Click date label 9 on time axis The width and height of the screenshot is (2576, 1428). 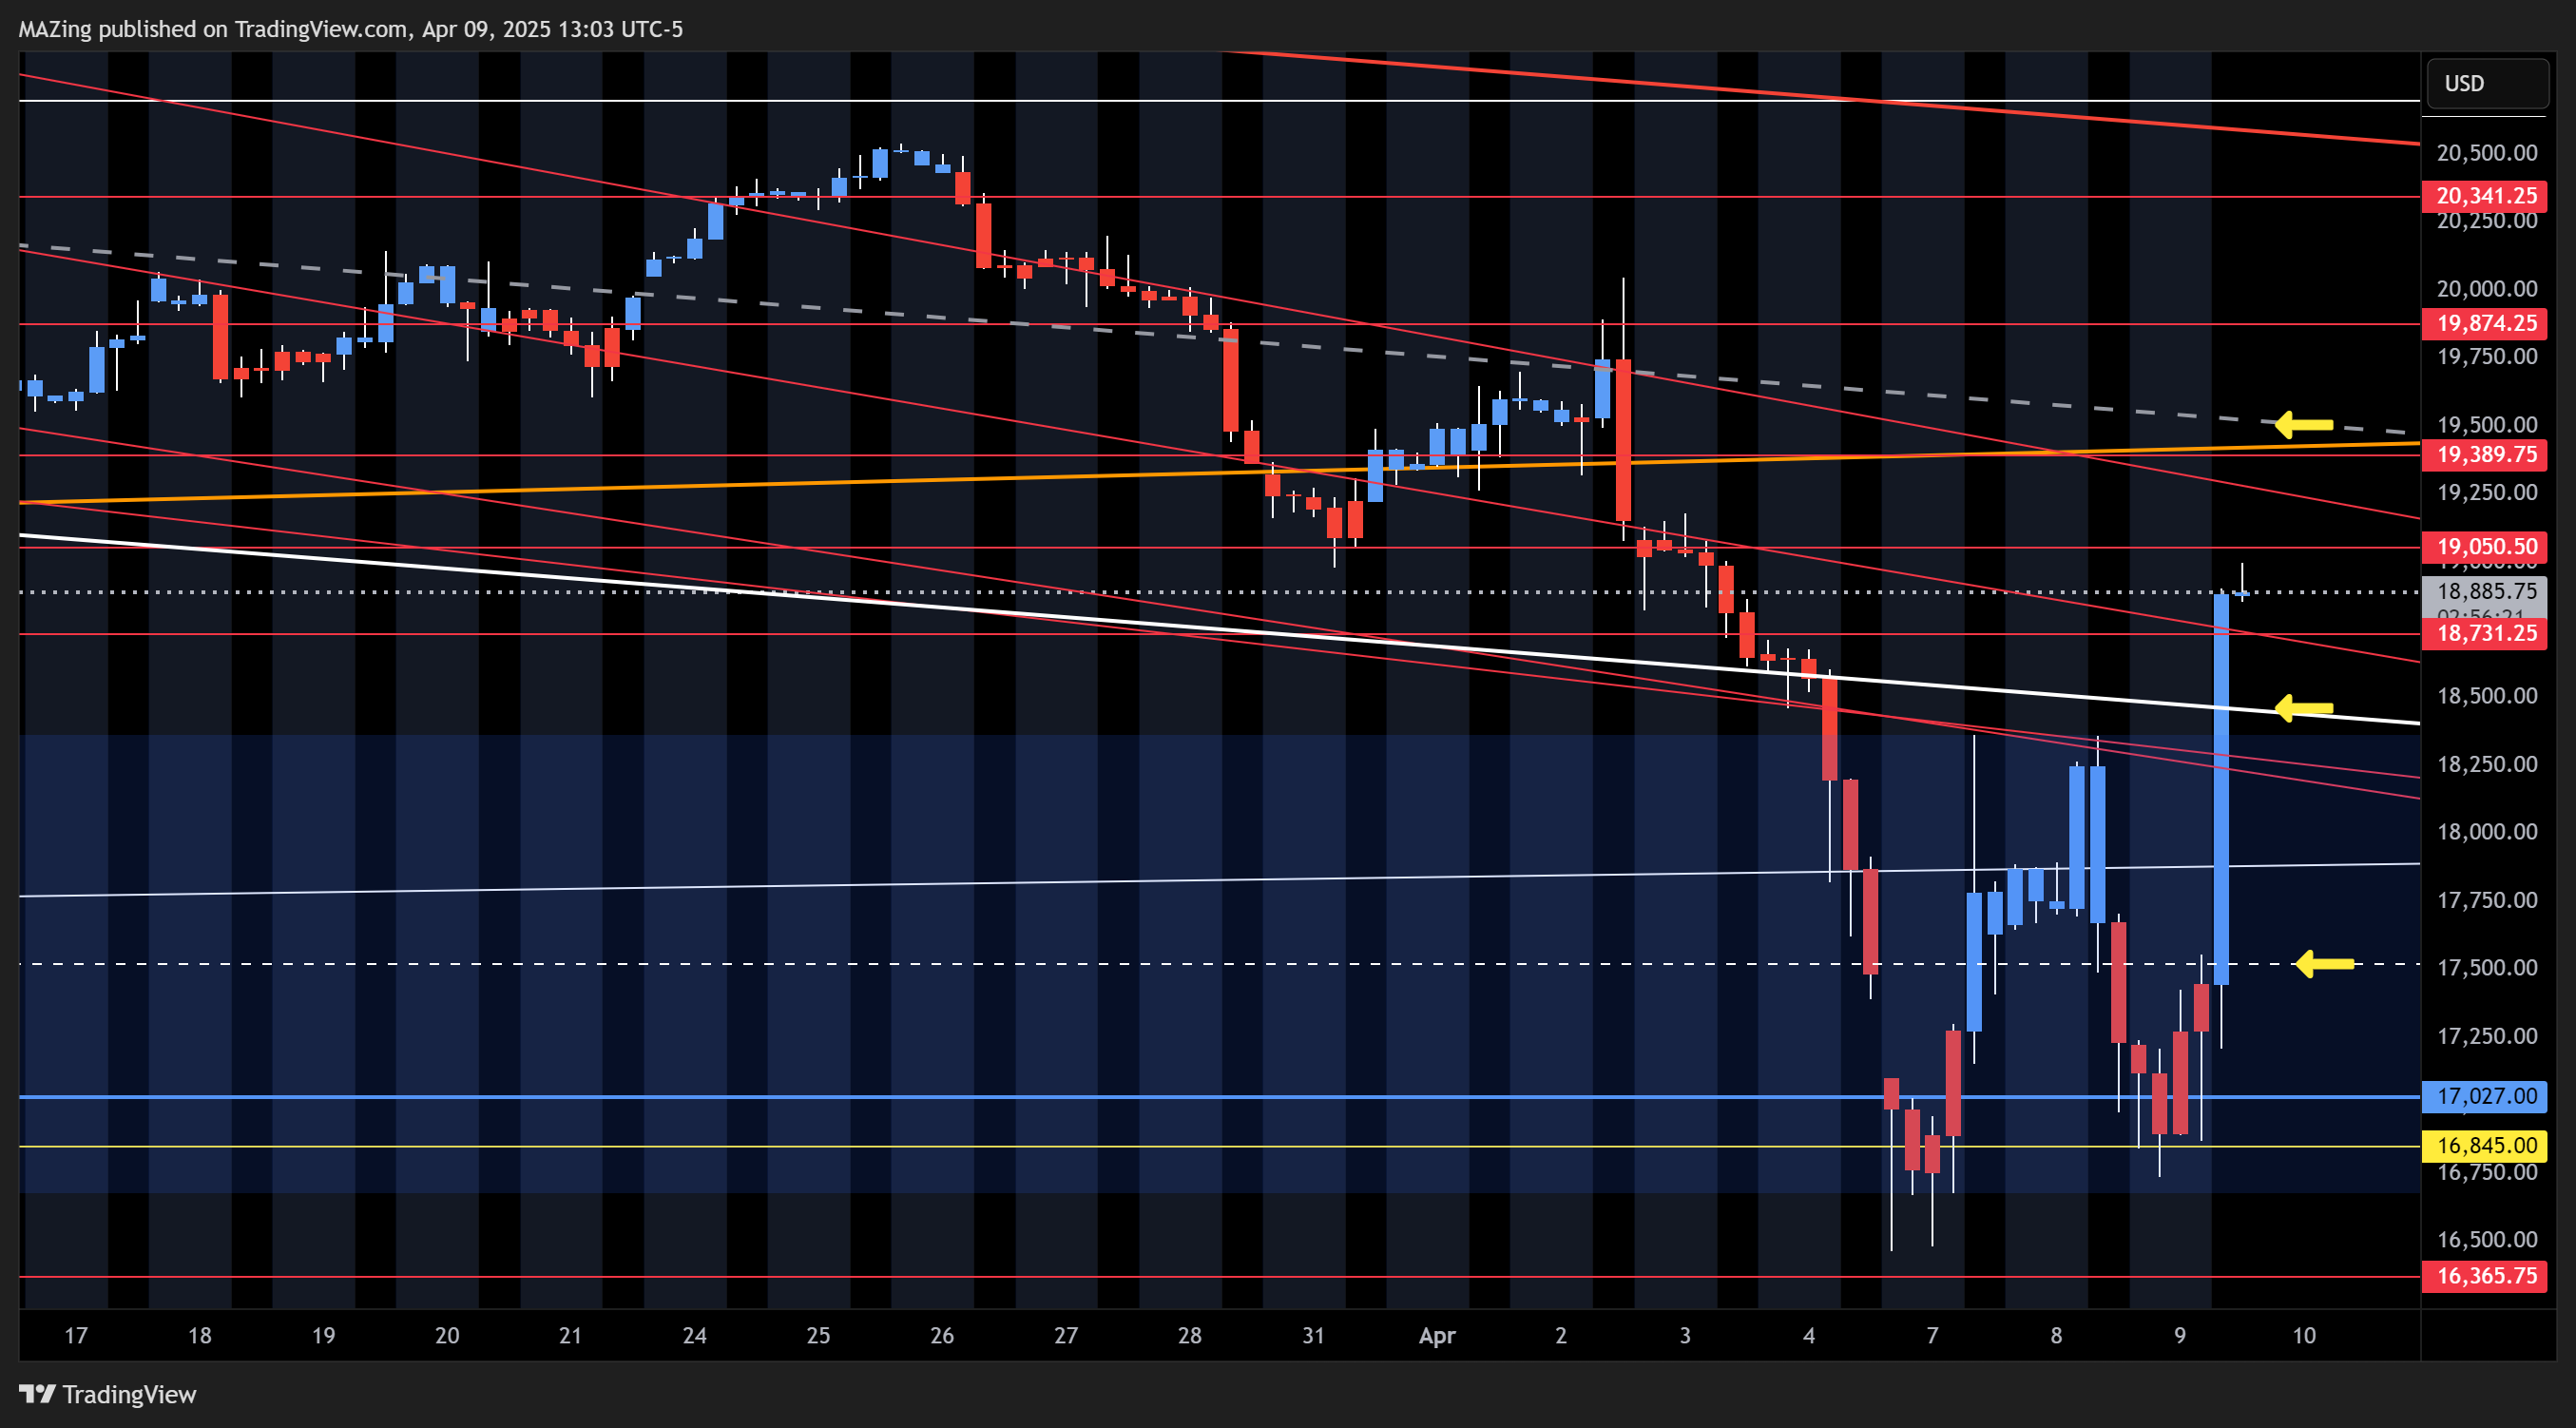(x=2180, y=1336)
